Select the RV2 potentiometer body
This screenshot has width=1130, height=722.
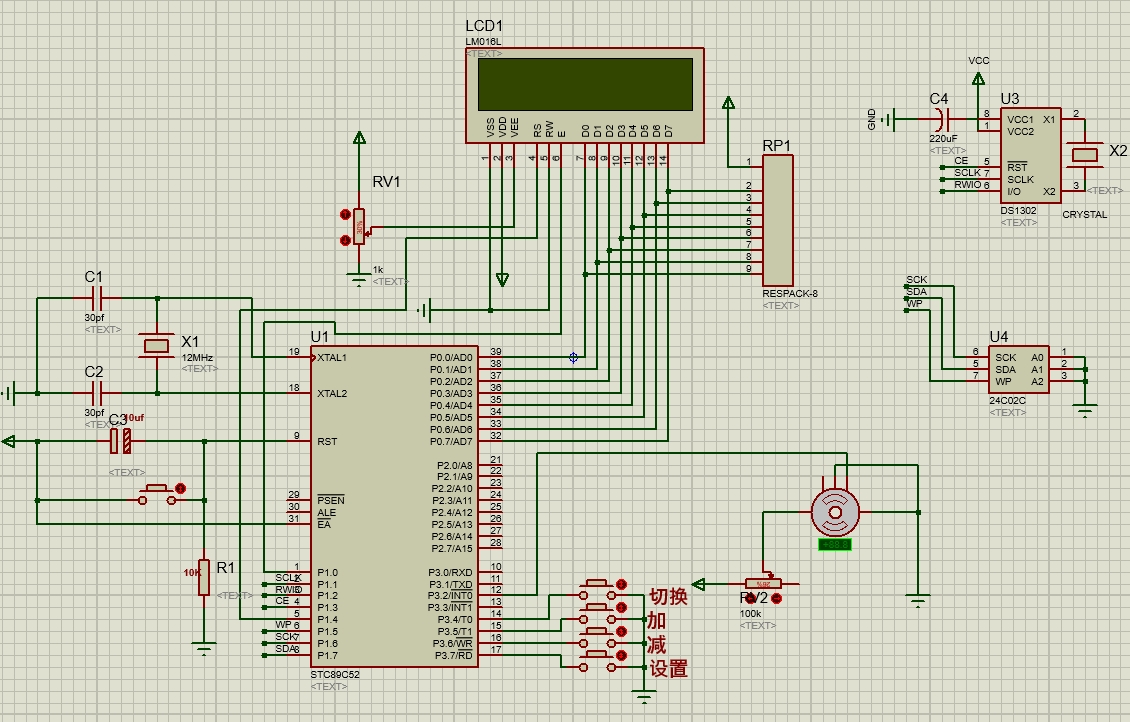(x=763, y=584)
